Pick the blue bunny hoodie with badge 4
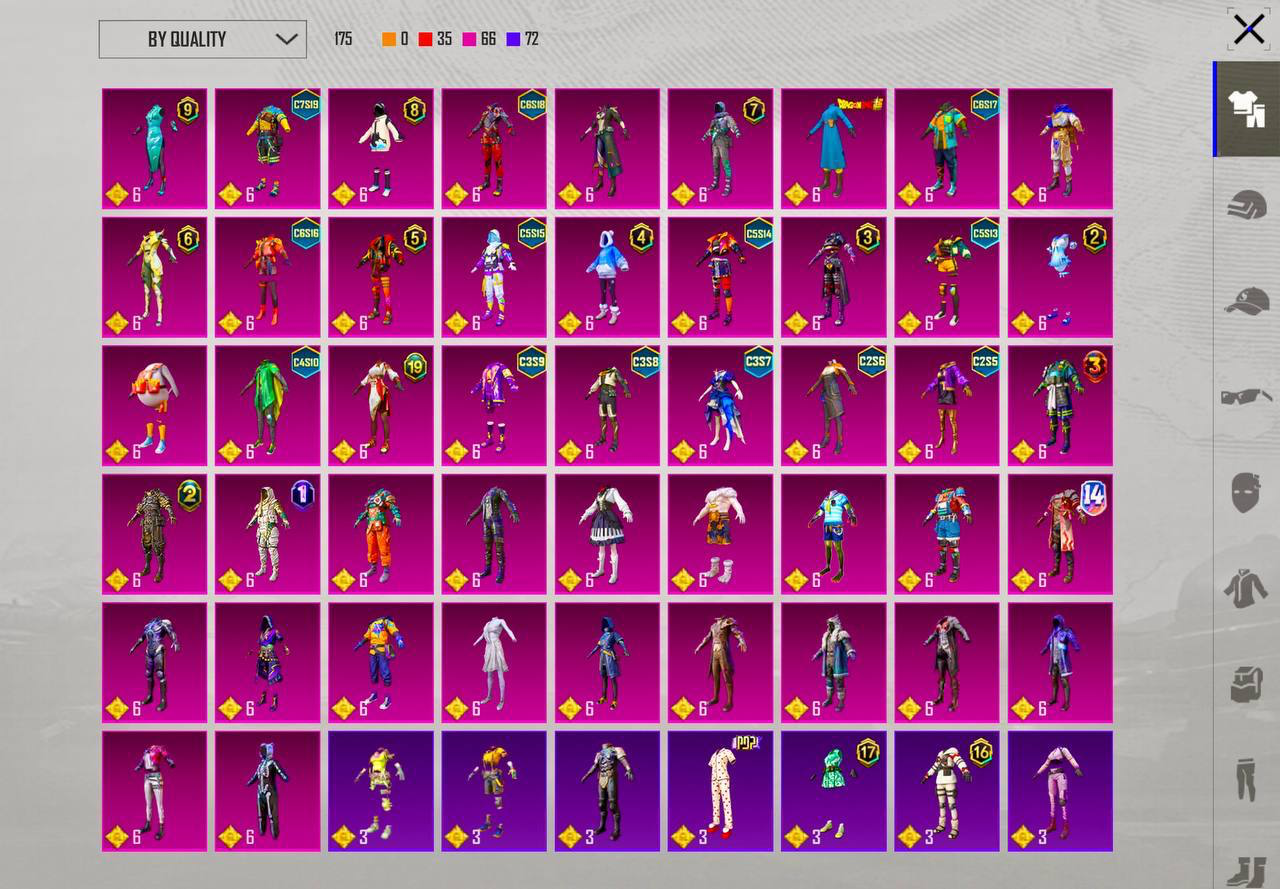The image size is (1280, 889). point(607,277)
